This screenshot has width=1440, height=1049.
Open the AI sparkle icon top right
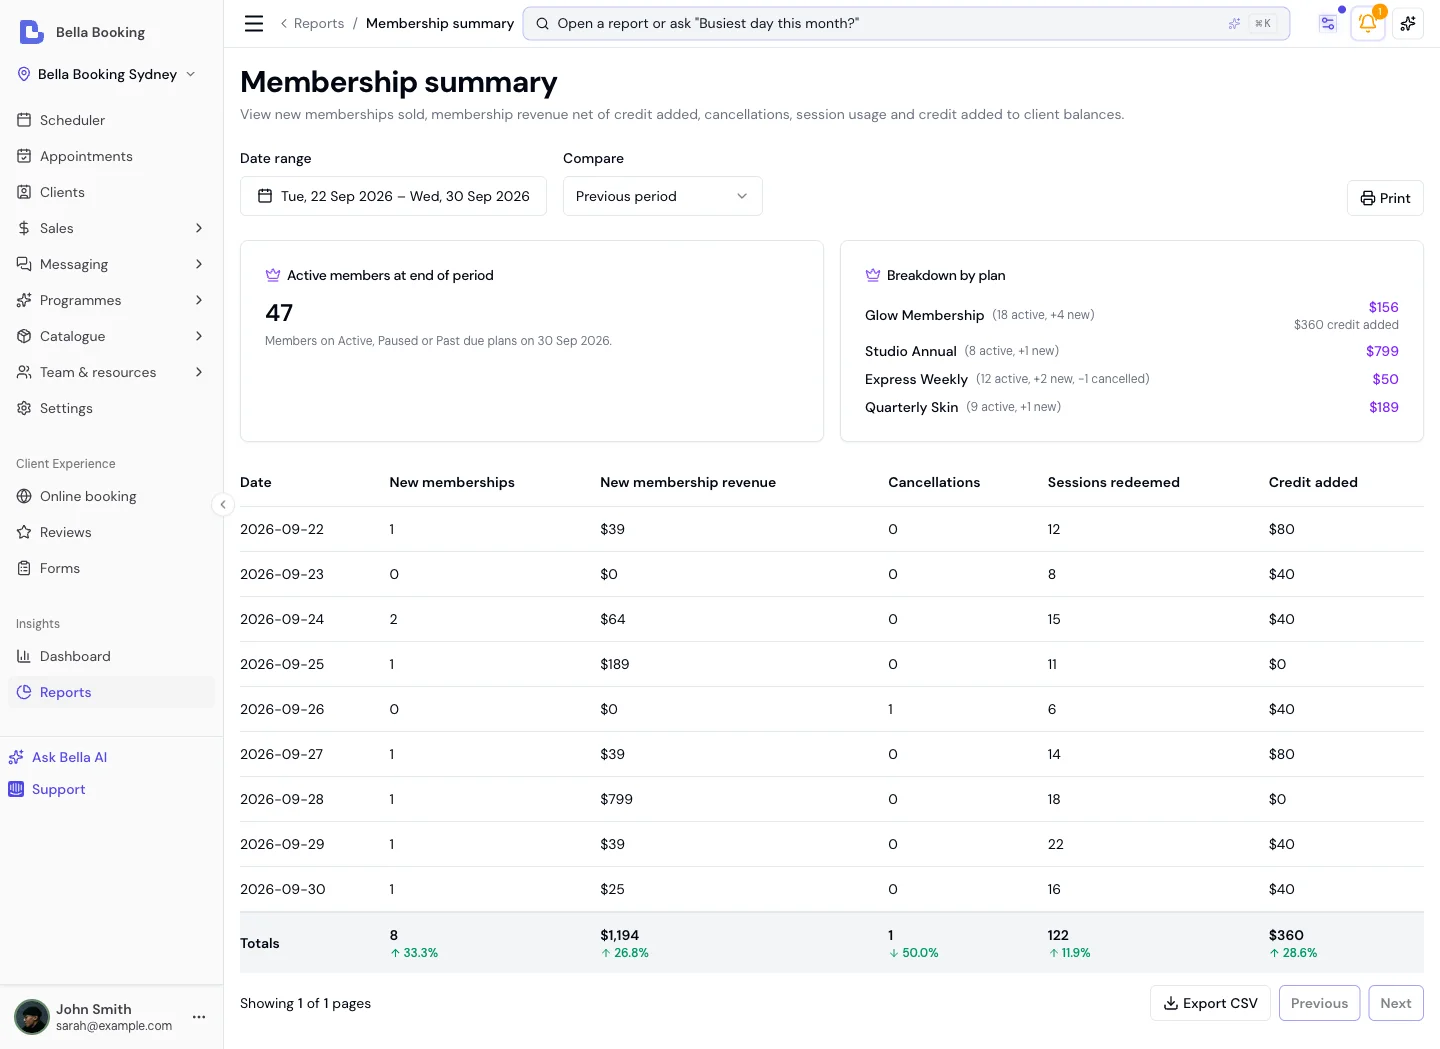(x=1408, y=23)
